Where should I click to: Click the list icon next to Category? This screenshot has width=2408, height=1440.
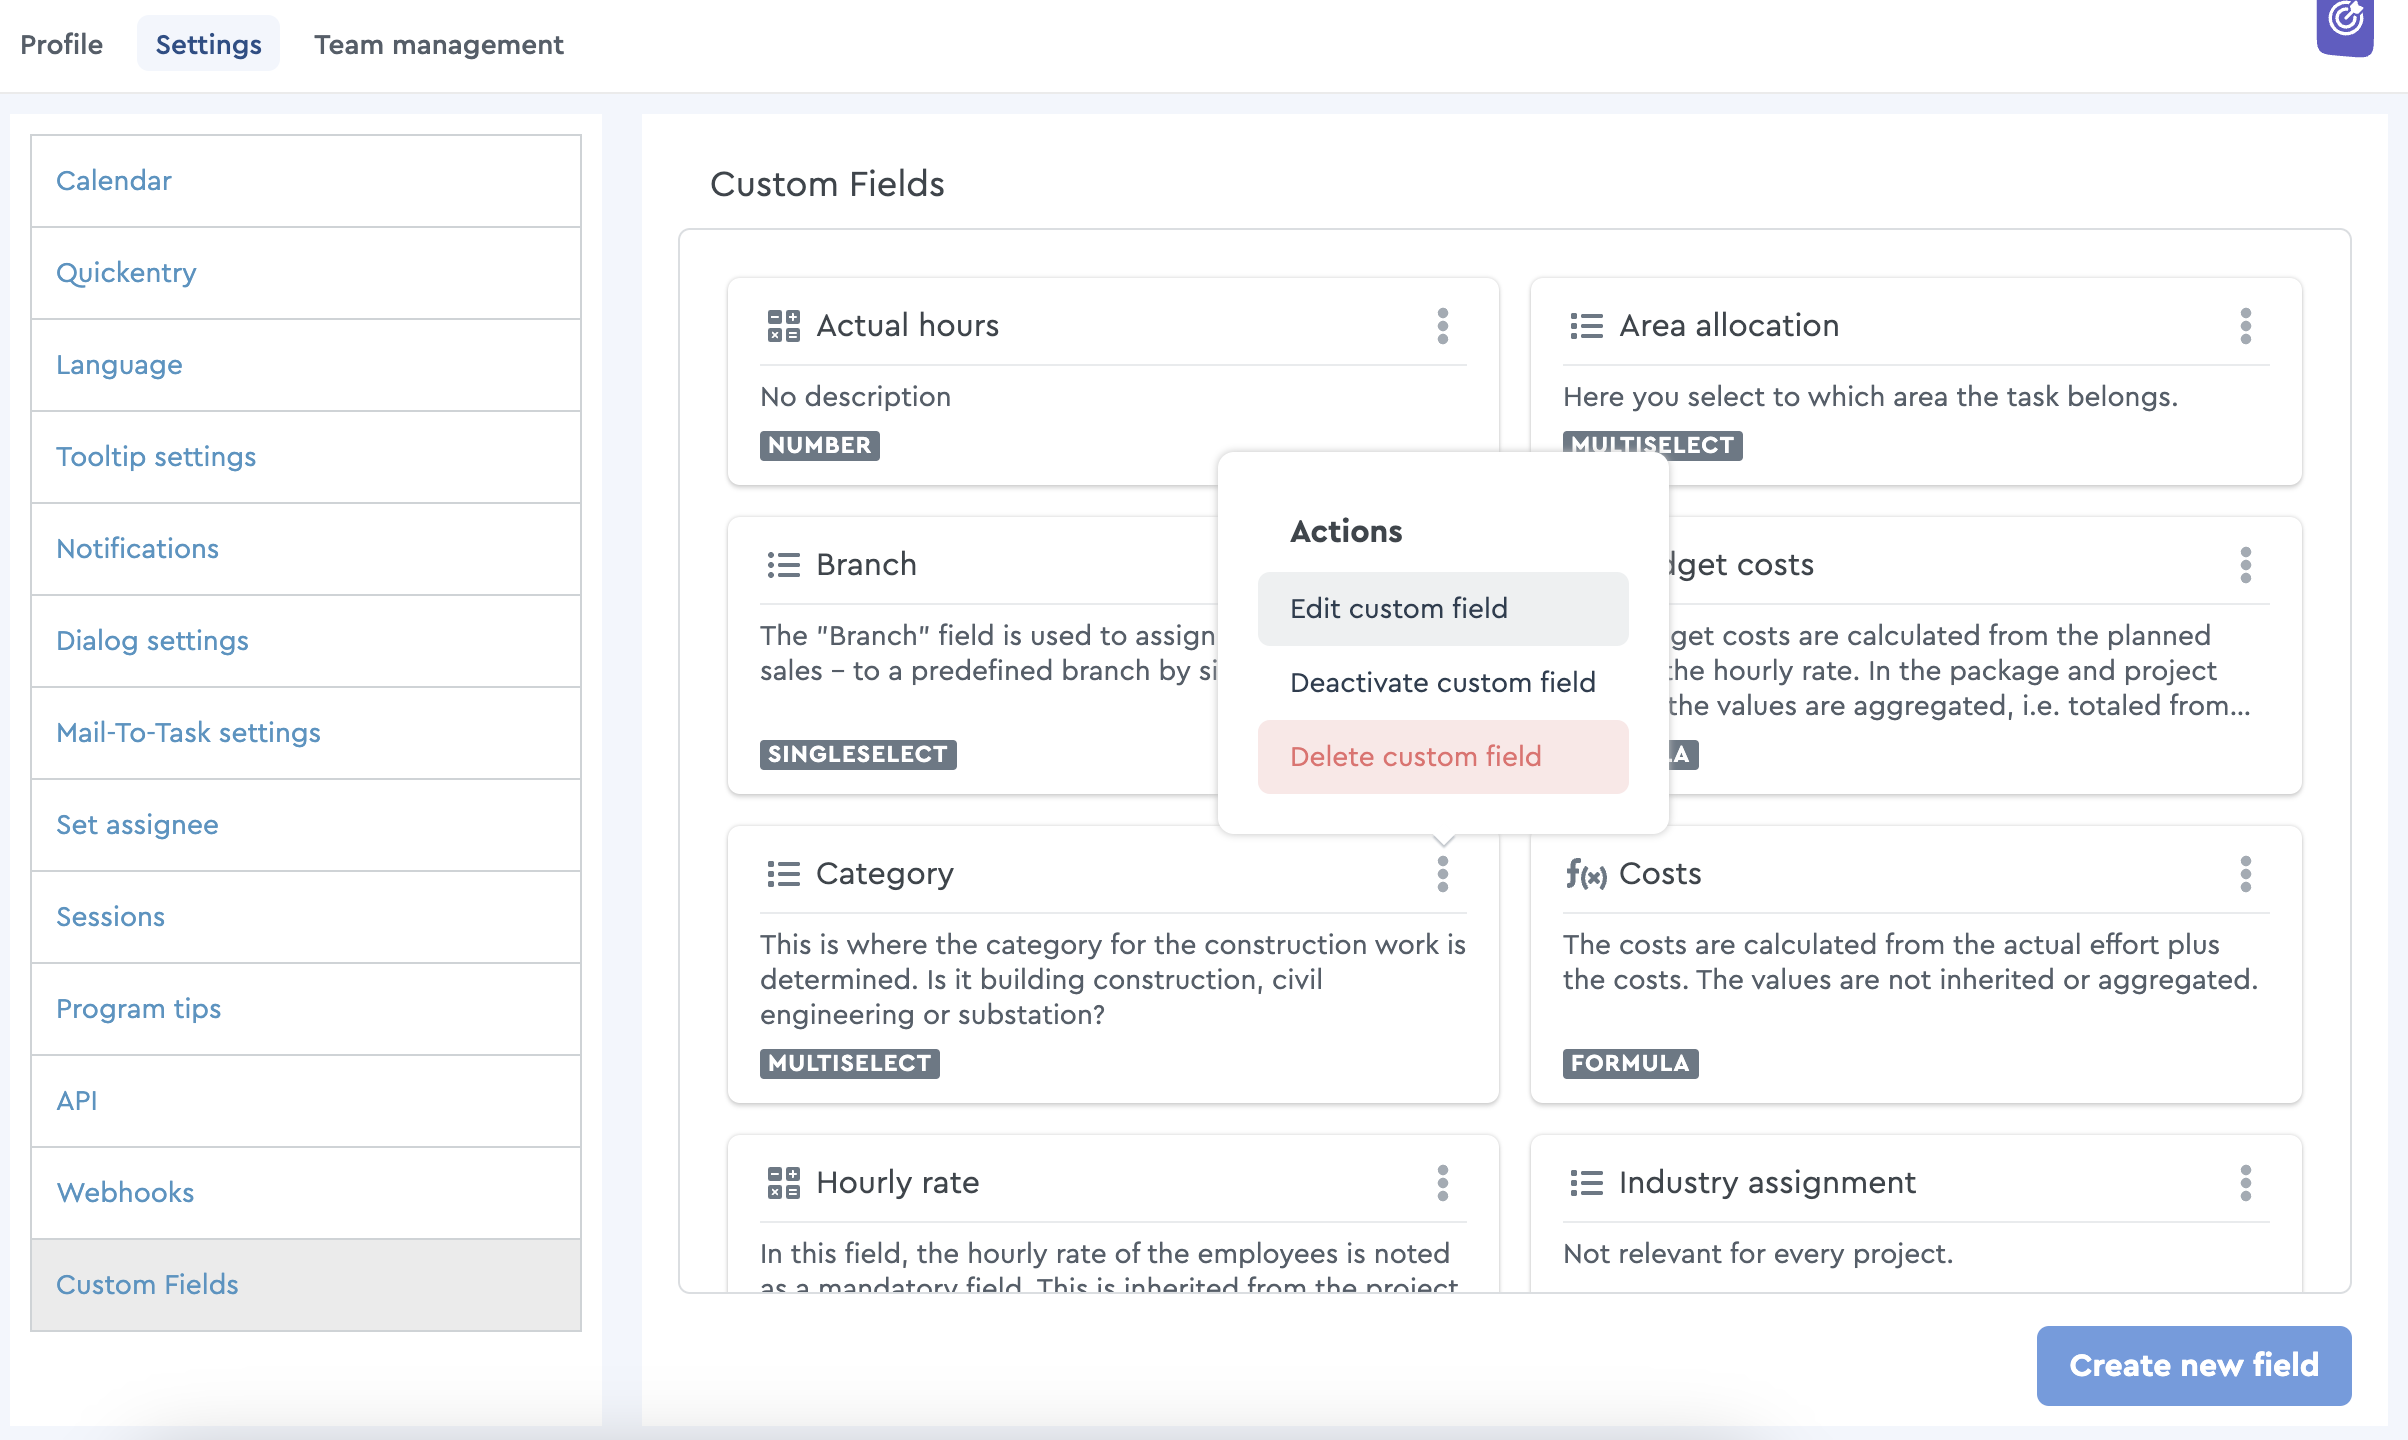783,873
